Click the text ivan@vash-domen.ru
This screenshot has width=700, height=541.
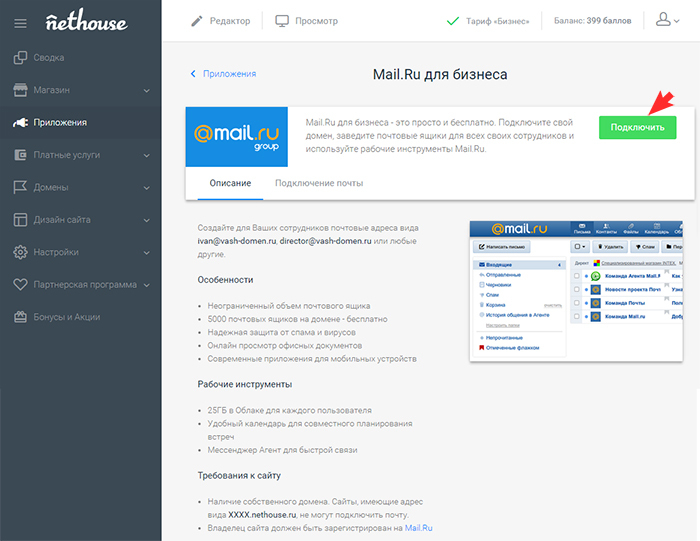[237, 241]
